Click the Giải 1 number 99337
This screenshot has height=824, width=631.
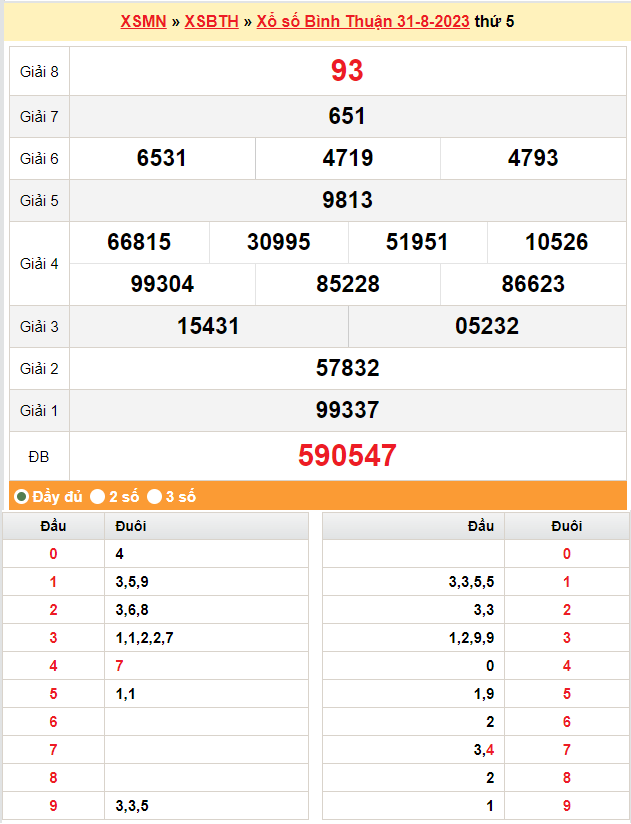[x=347, y=410]
